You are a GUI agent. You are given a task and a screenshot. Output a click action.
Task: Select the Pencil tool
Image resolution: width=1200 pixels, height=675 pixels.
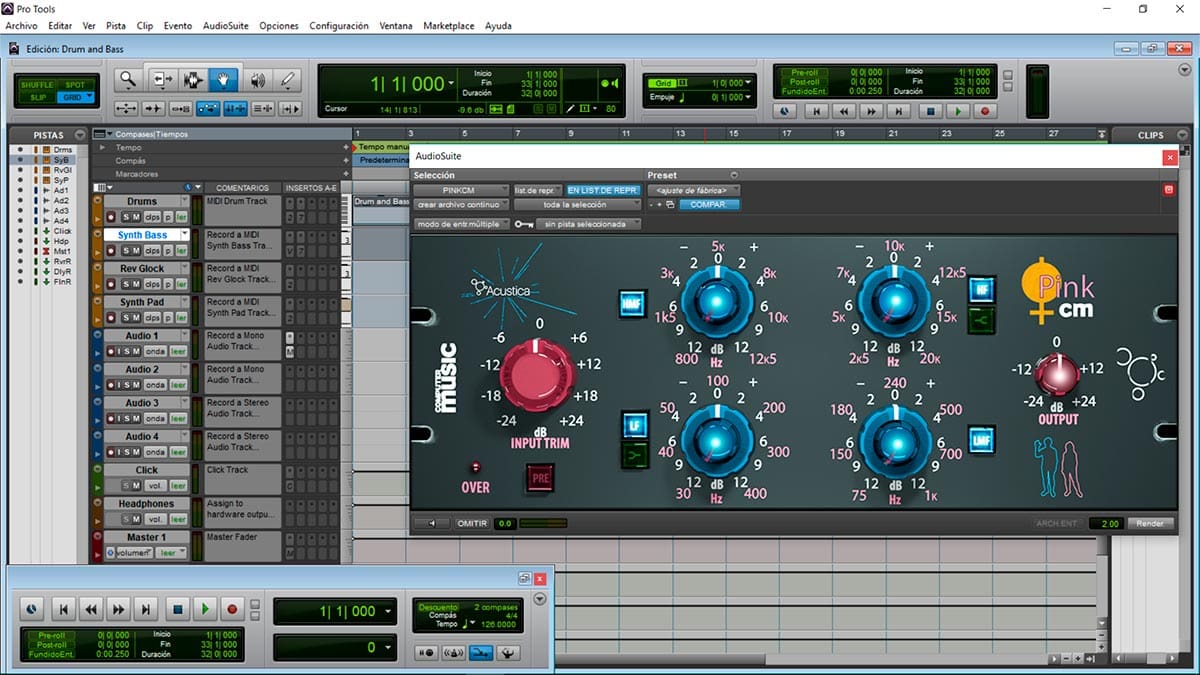coord(288,80)
